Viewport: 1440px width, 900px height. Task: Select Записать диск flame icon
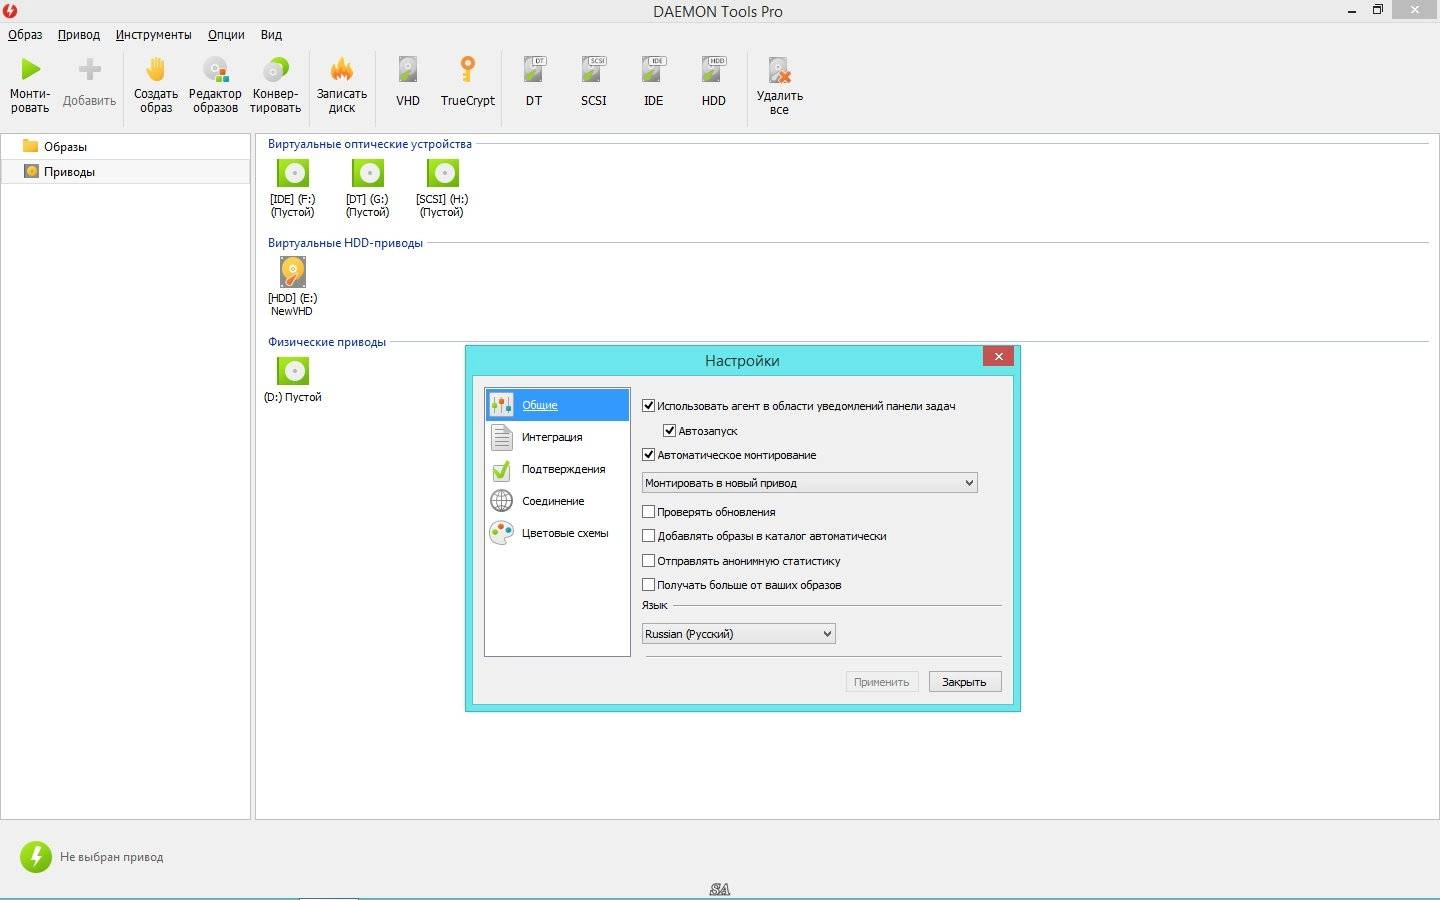coord(342,69)
